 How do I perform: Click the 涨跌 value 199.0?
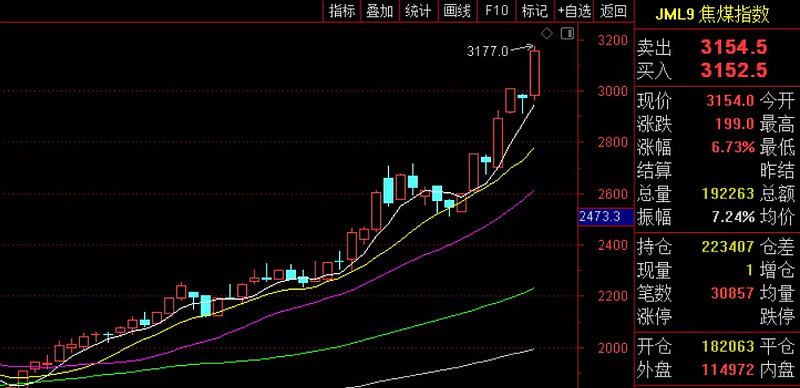point(736,124)
